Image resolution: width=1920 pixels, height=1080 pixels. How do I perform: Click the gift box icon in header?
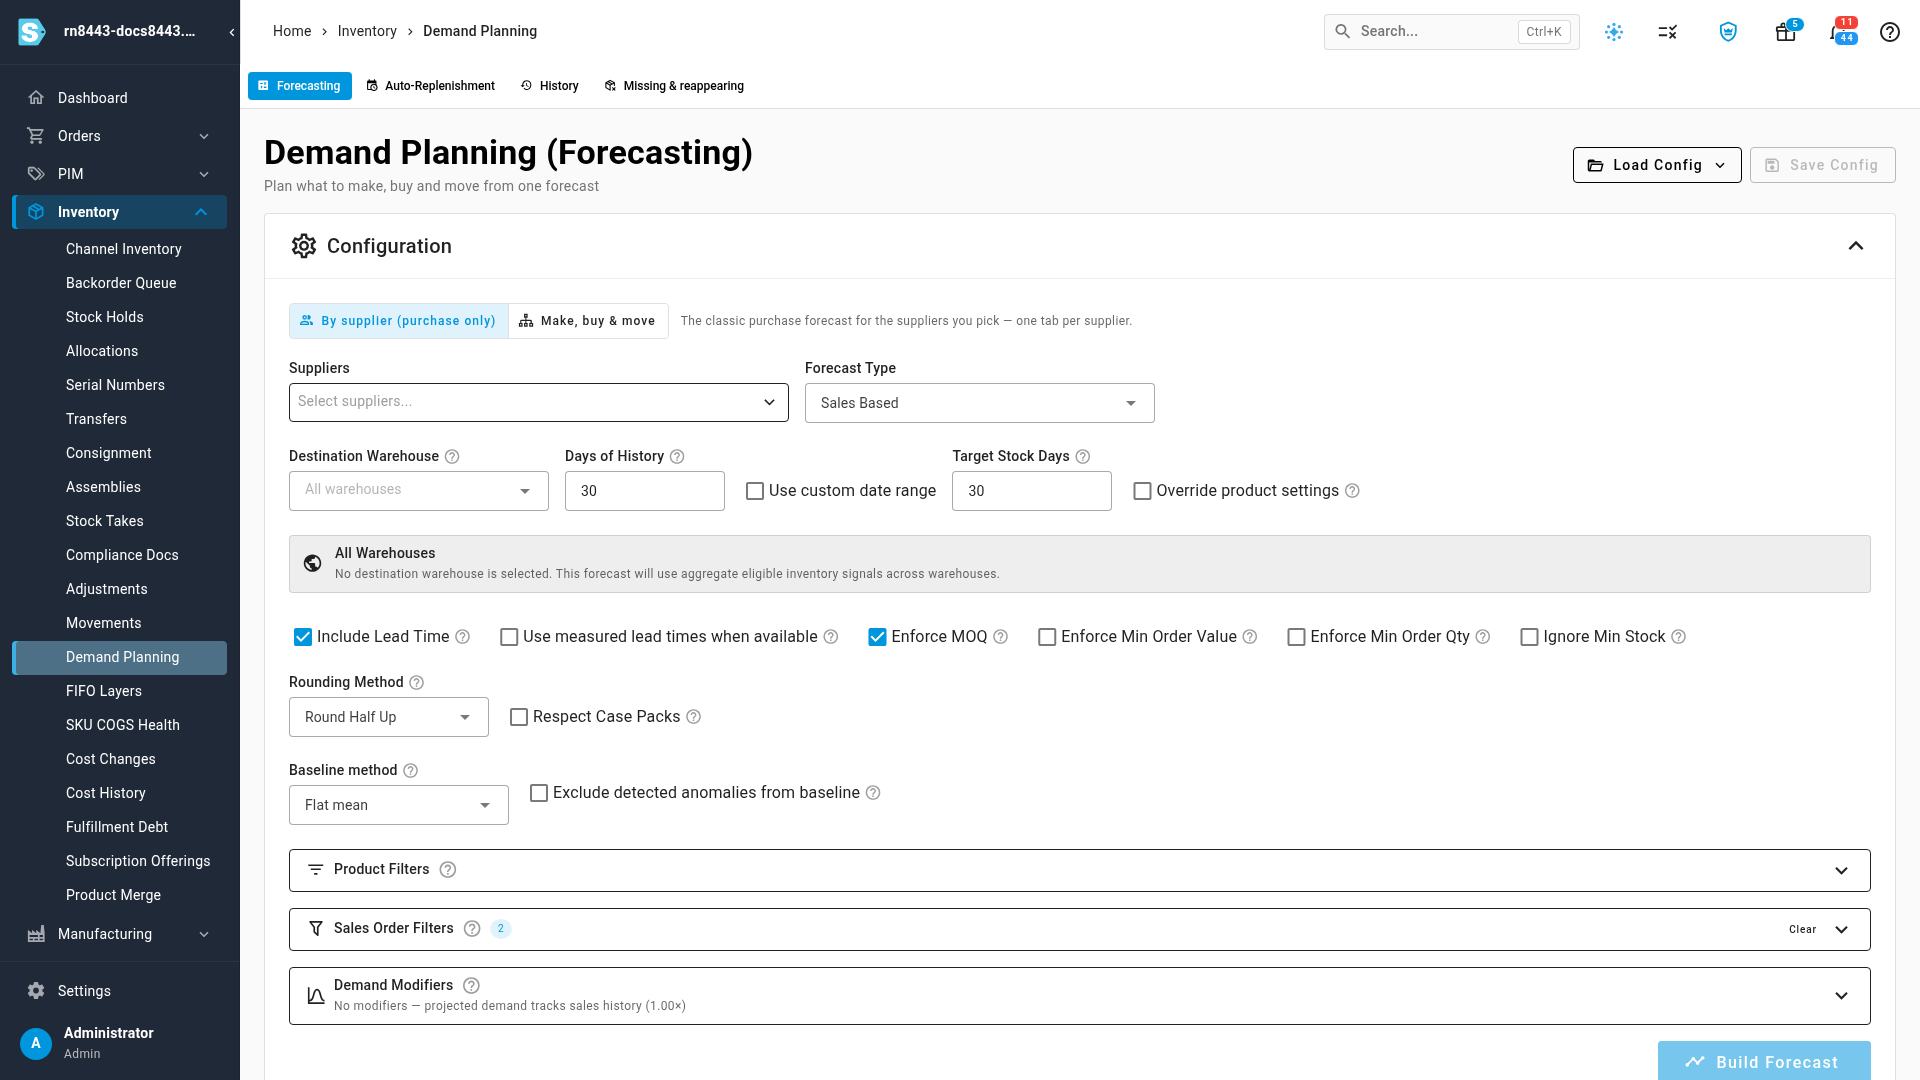pyautogui.click(x=1785, y=32)
